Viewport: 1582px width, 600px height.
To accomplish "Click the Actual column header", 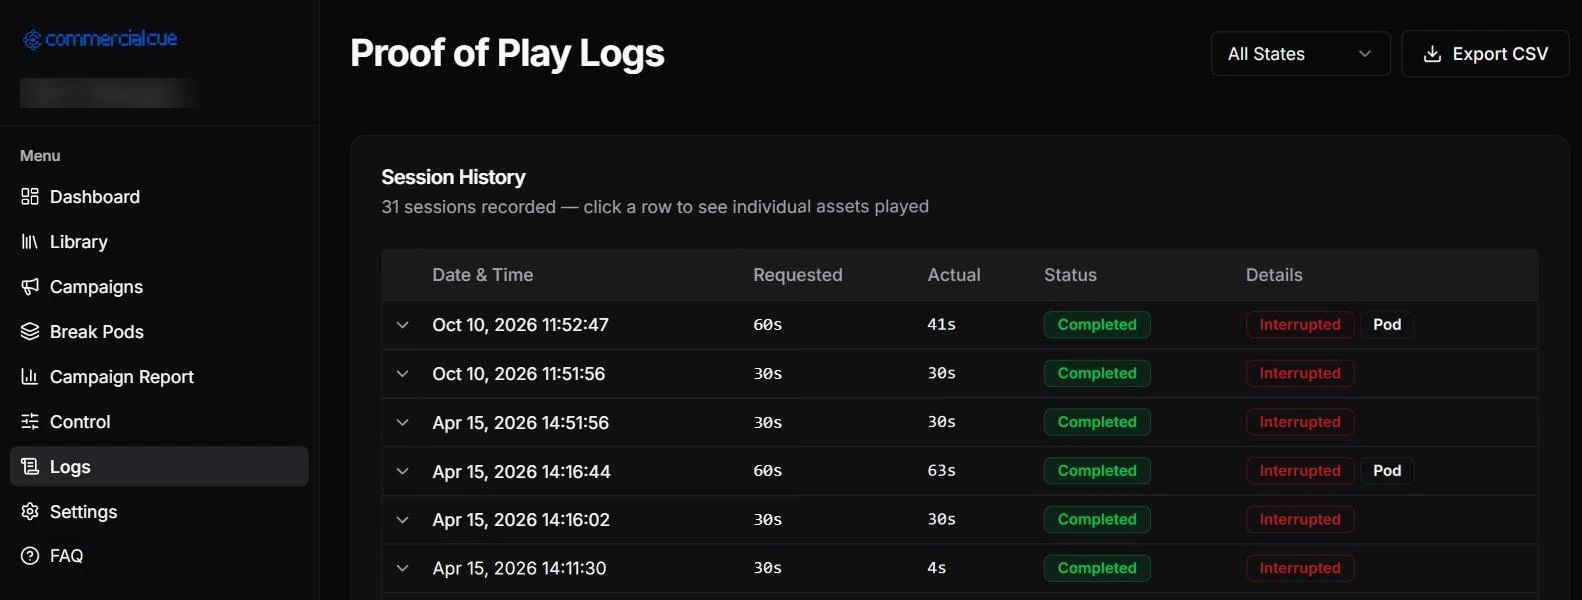I will [x=954, y=275].
